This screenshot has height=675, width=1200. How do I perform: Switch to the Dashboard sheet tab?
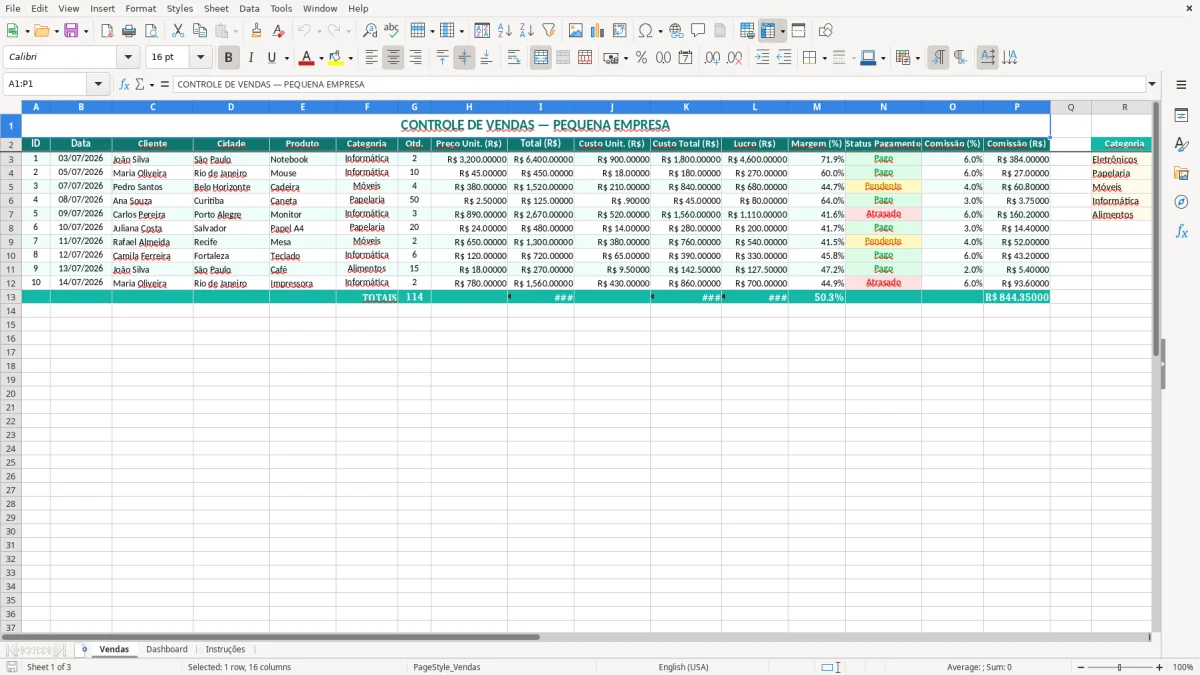[x=167, y=649]
